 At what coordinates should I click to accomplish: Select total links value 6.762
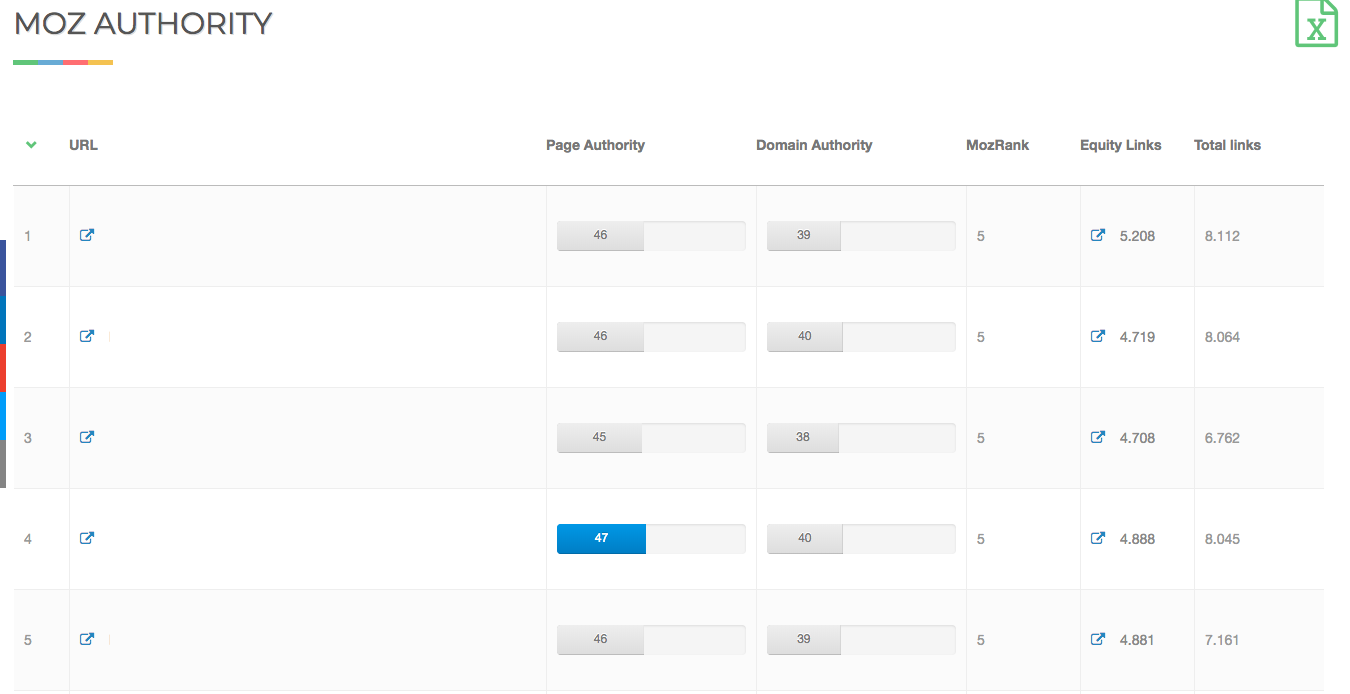pyautogui.click(x=1222, y=438)
